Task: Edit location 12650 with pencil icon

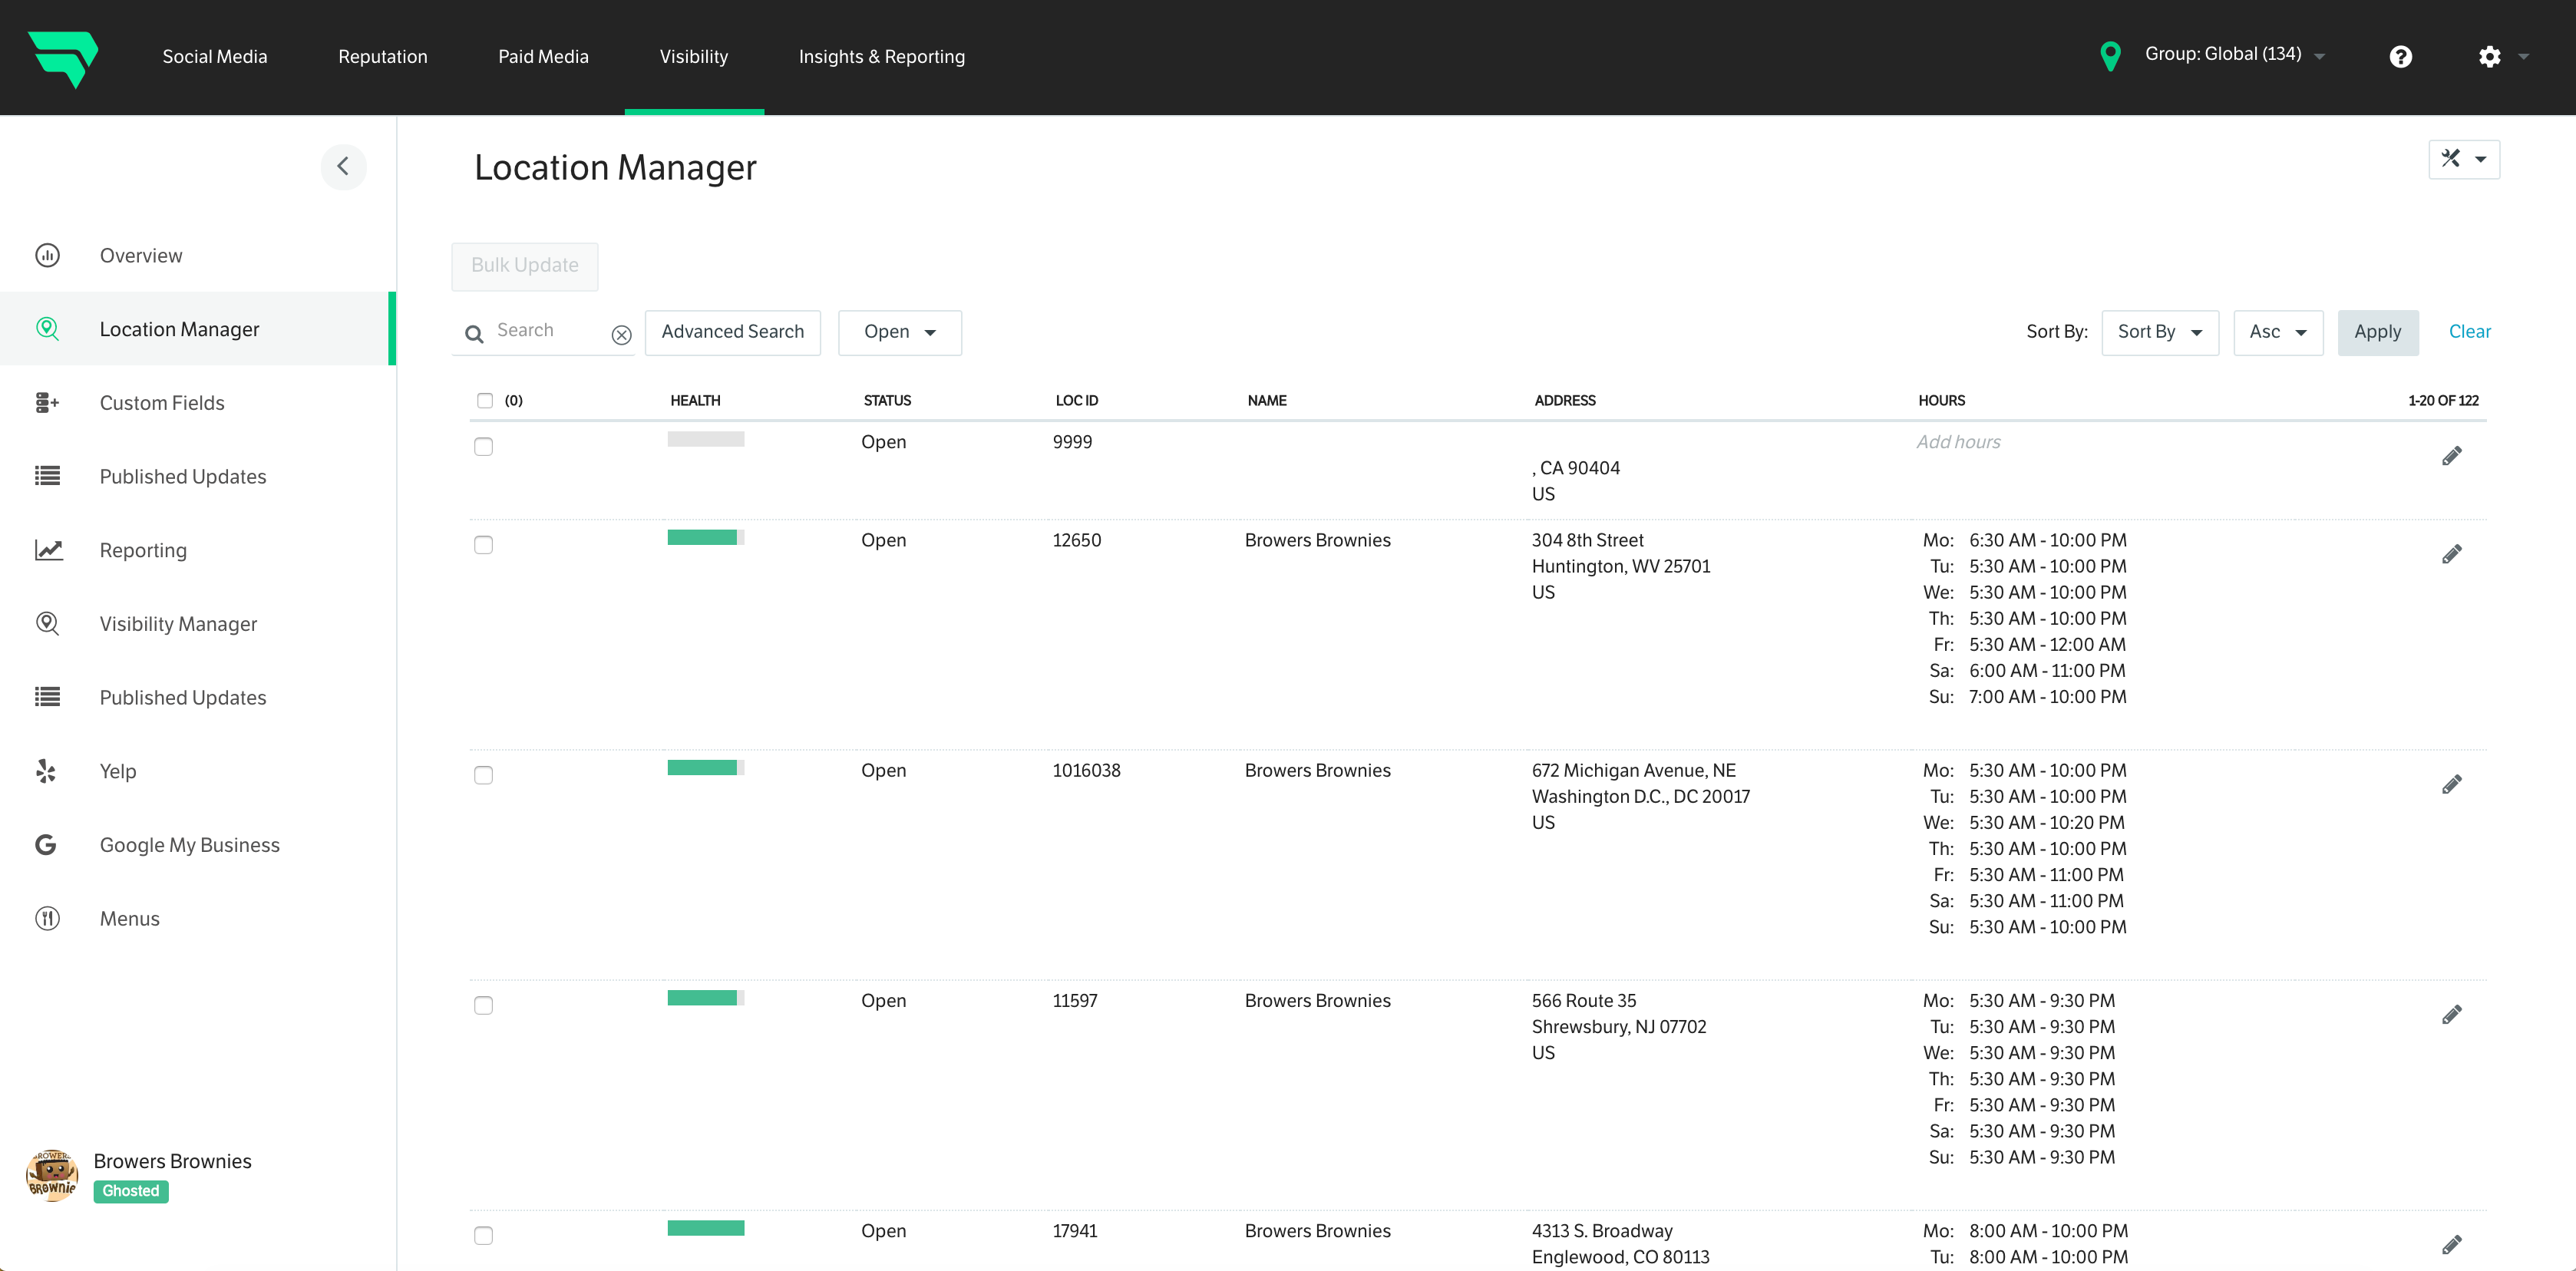Action: point(2451,554)
